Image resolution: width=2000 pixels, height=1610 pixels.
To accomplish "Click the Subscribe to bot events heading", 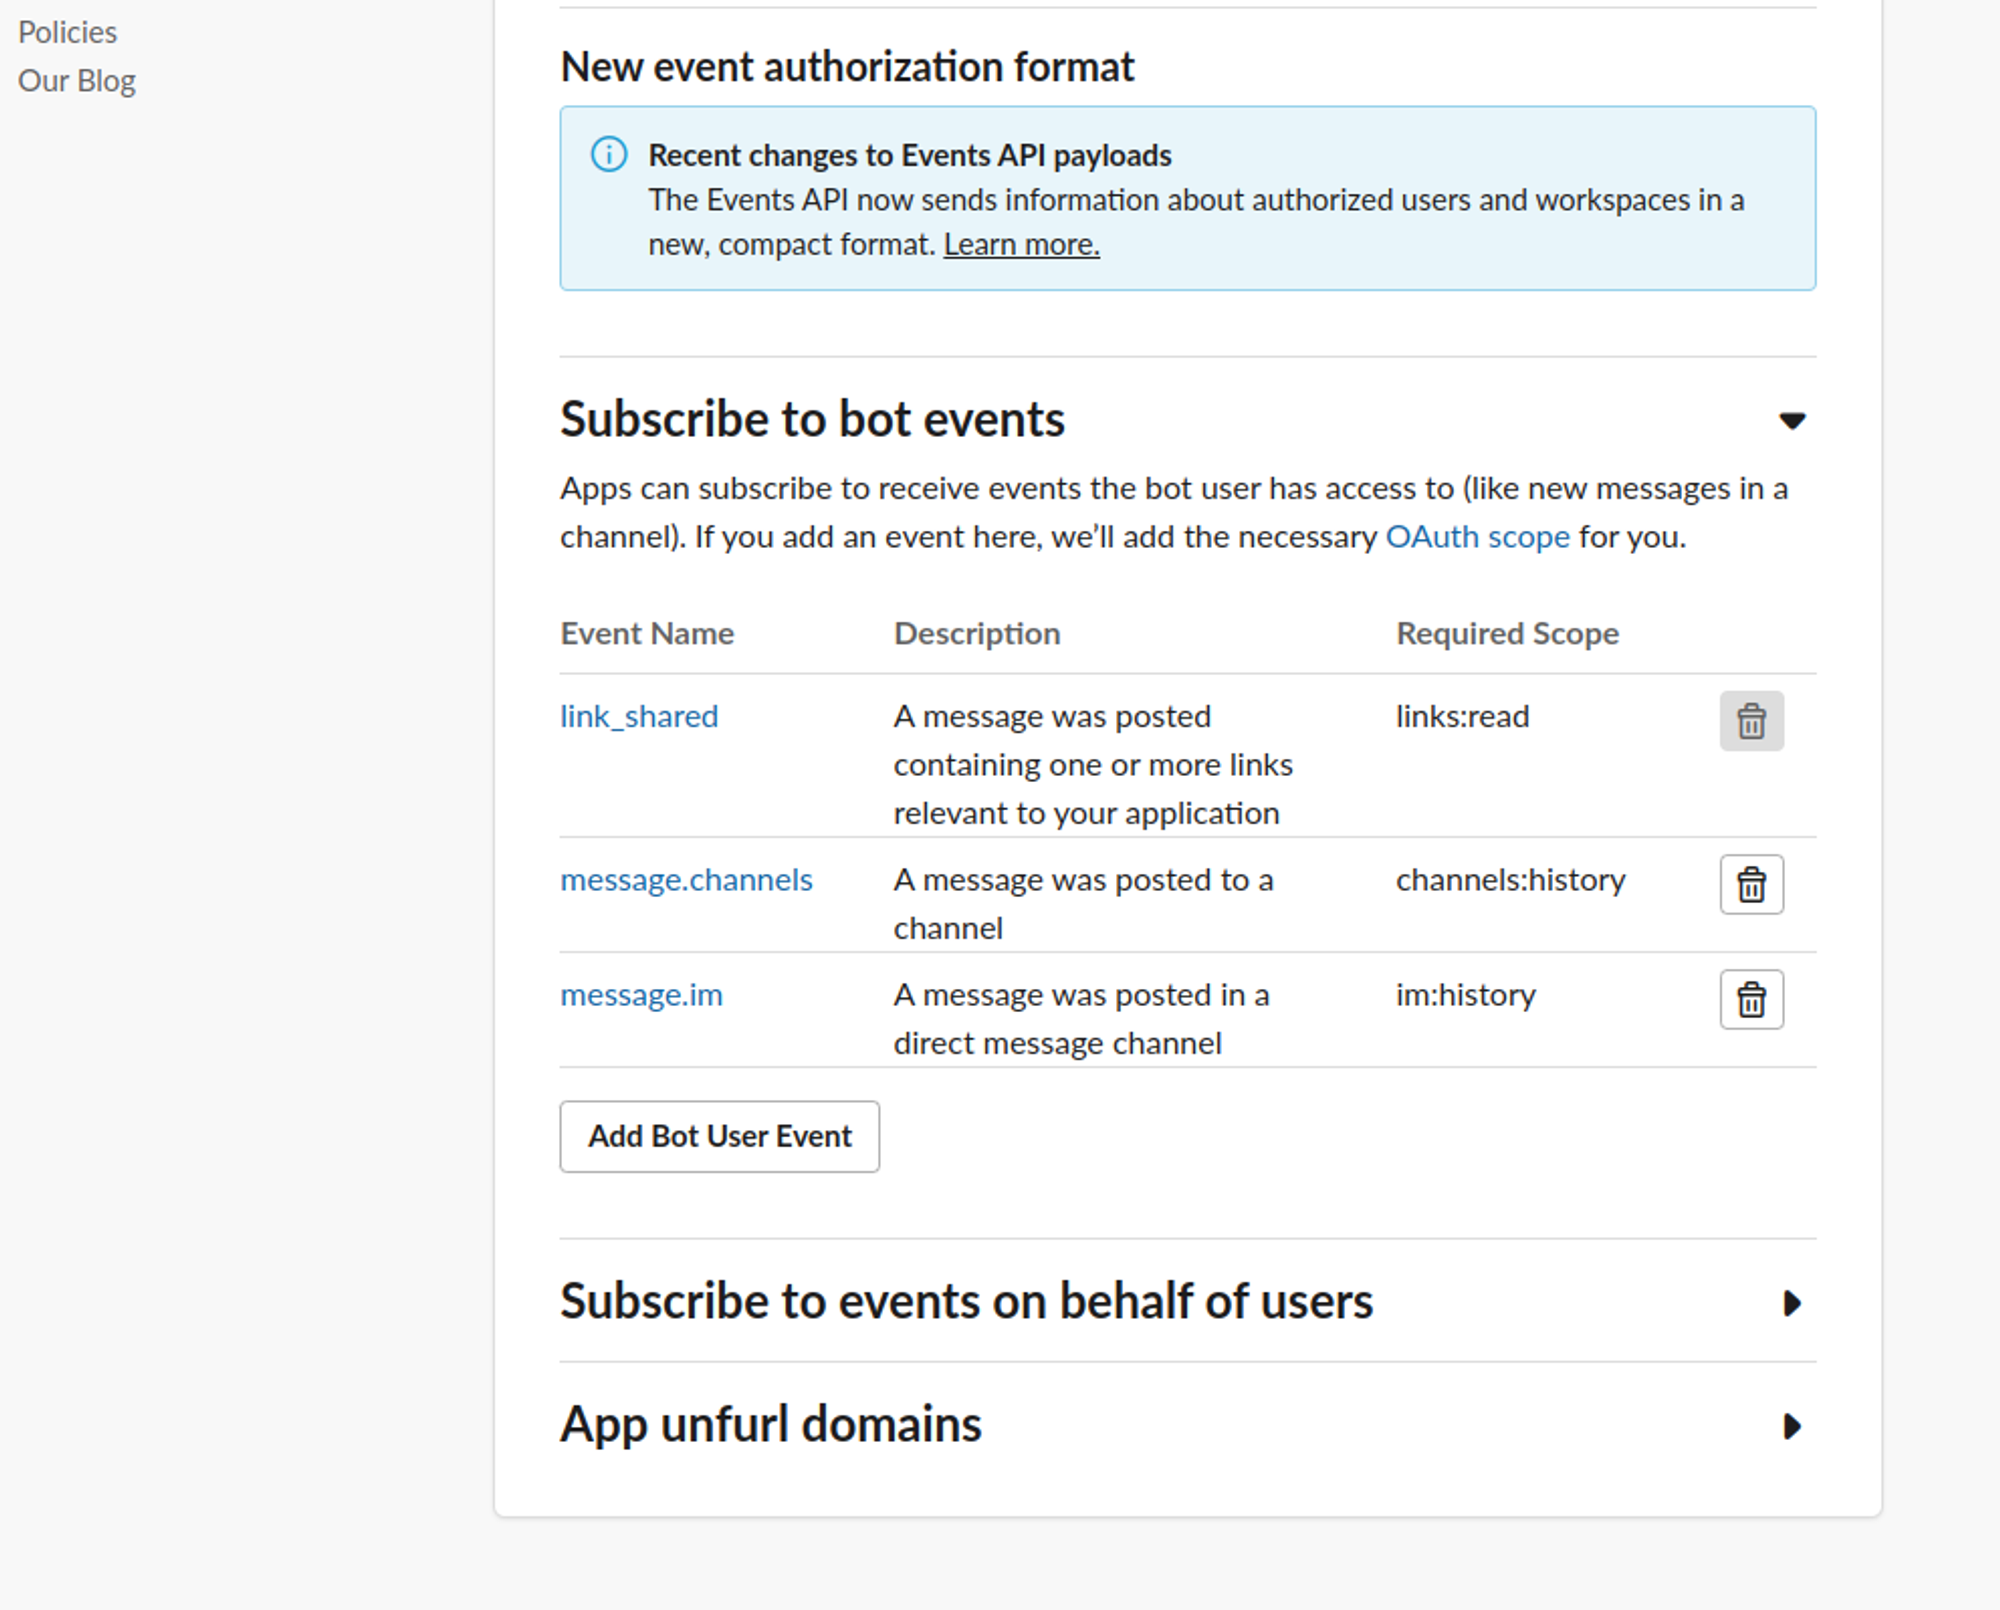I will click(812, 419).
